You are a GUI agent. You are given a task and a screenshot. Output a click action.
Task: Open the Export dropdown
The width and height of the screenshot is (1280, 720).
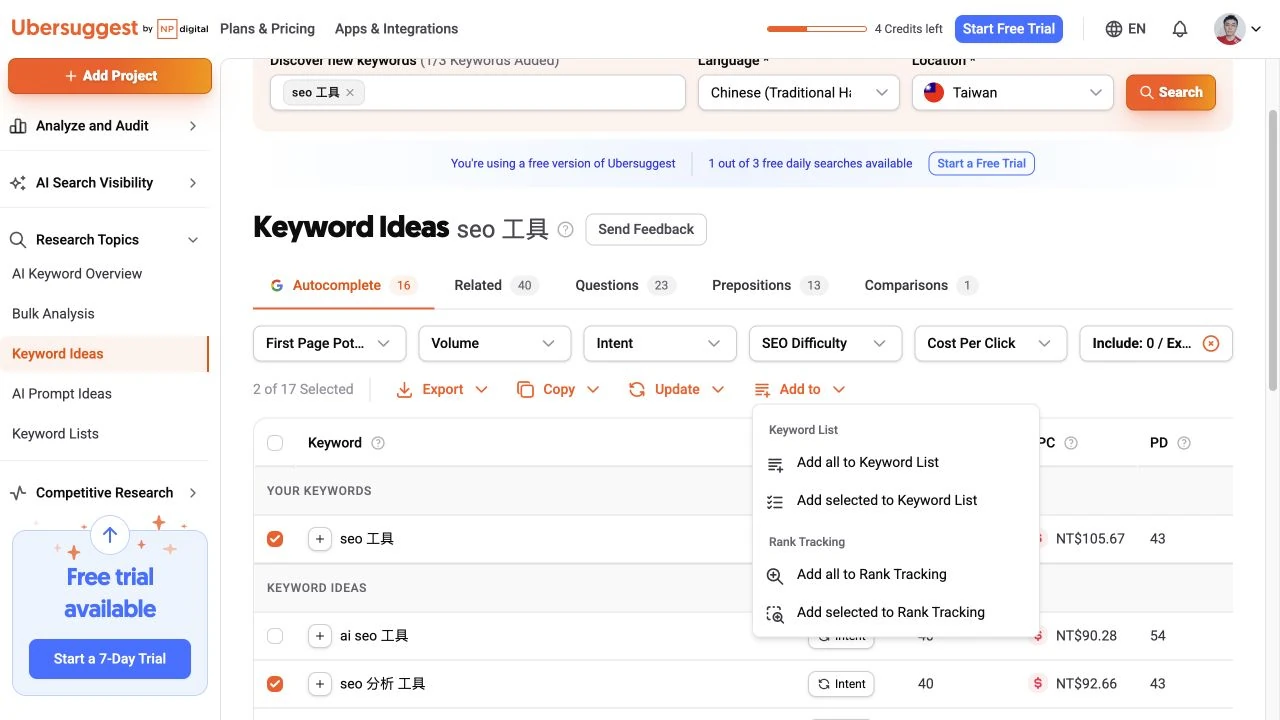click(442, 390)
